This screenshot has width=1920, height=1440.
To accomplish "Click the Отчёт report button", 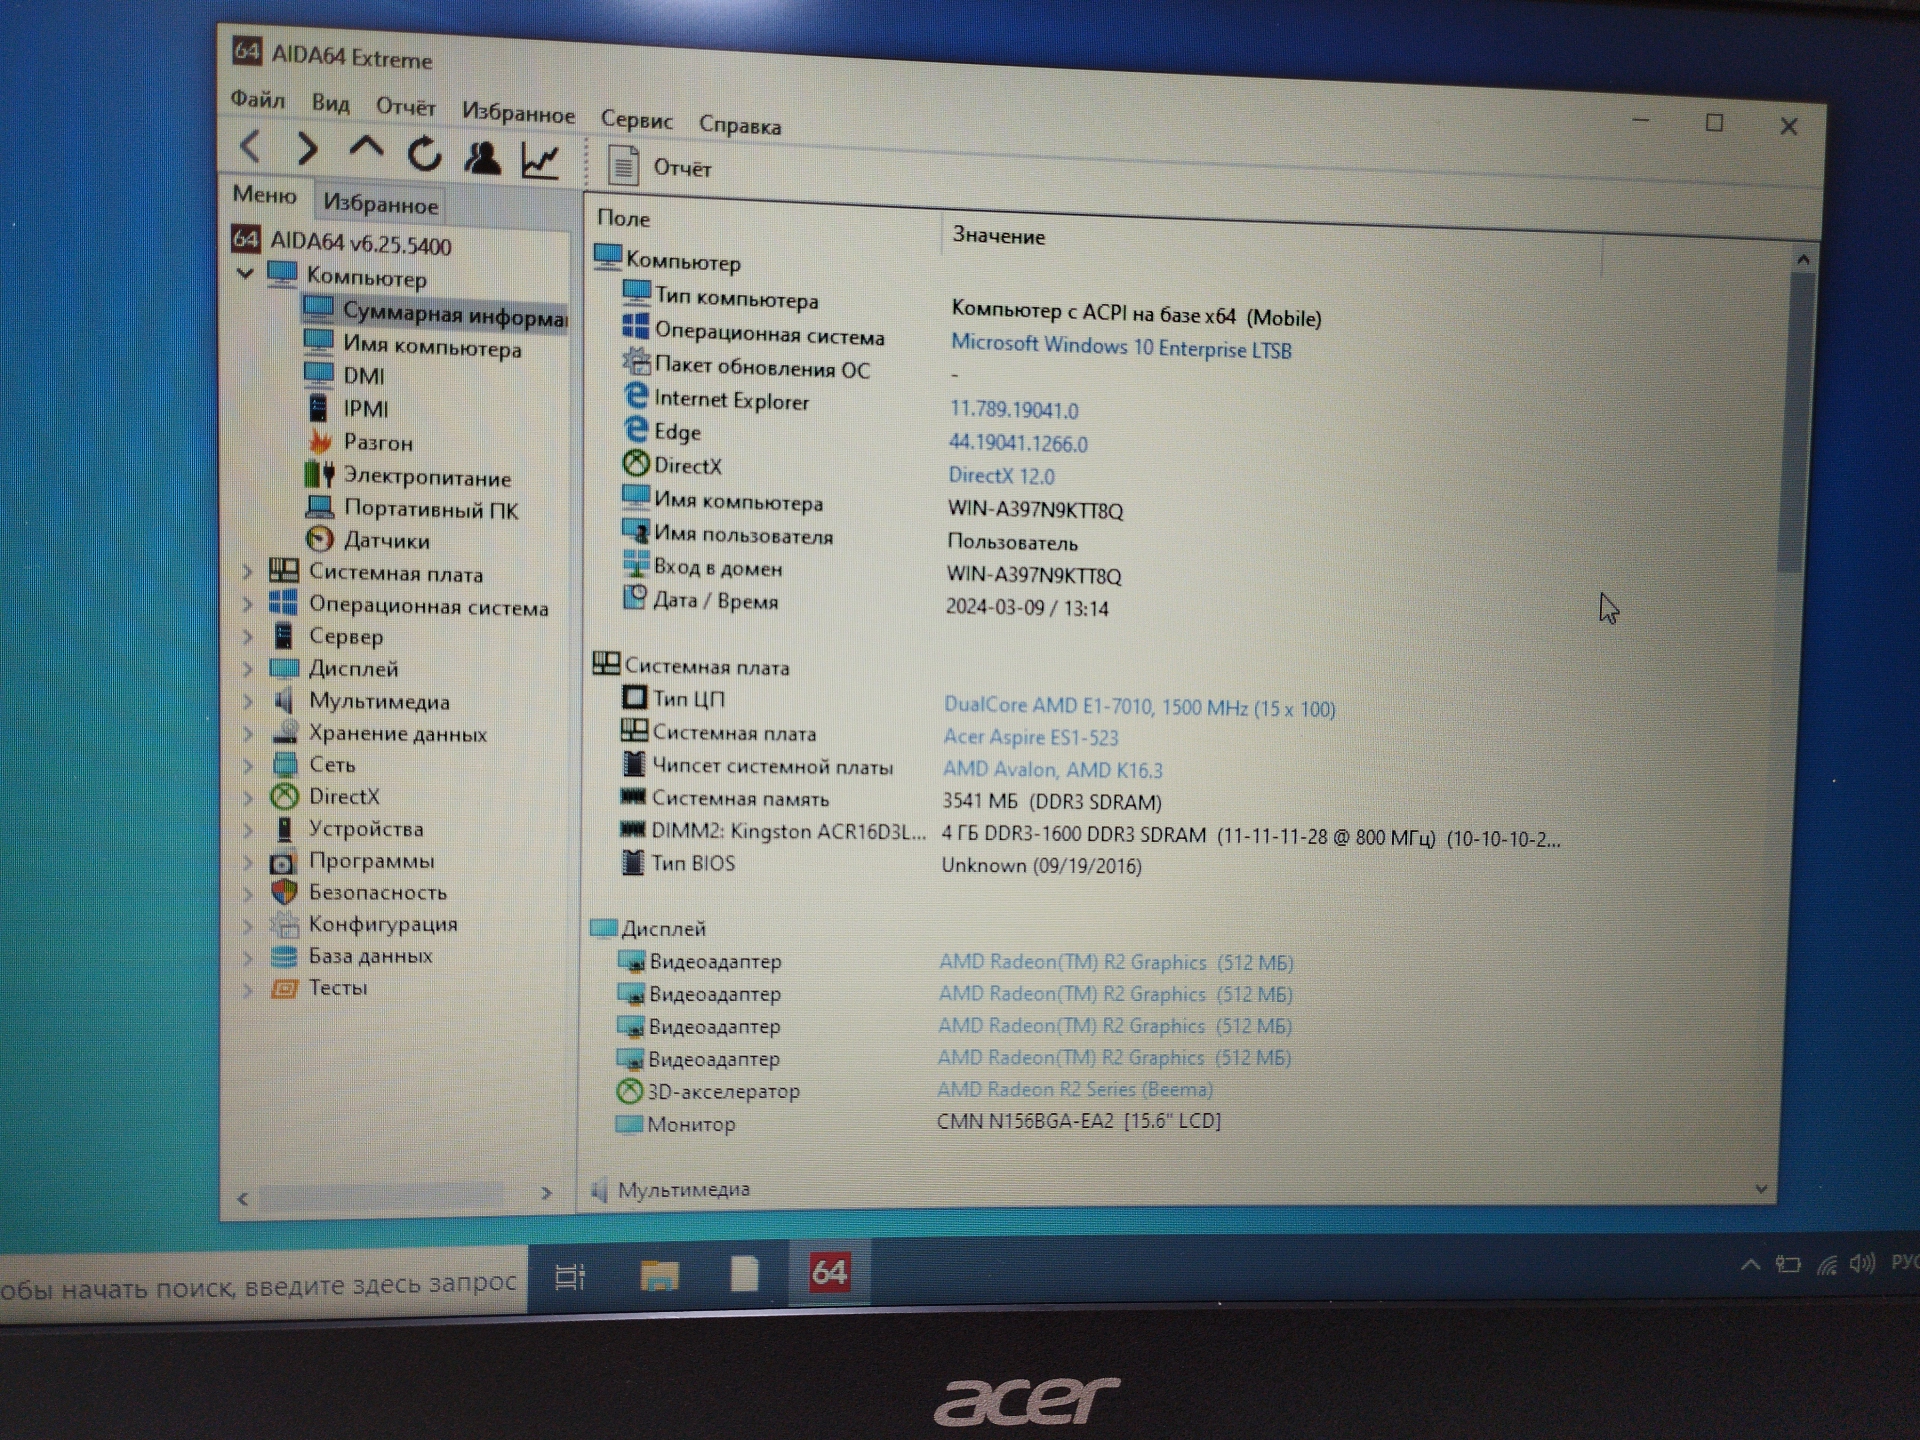I will pos(660,166).
